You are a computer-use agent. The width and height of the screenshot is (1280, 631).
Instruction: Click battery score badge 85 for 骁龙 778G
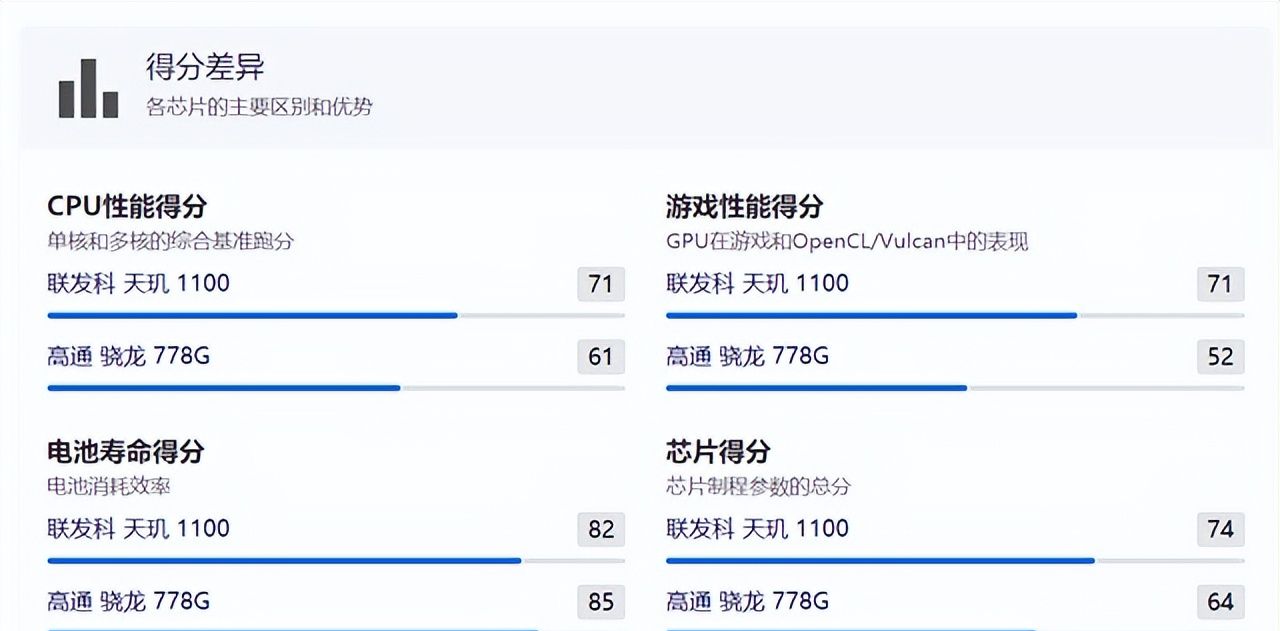(x=601, y=602)
